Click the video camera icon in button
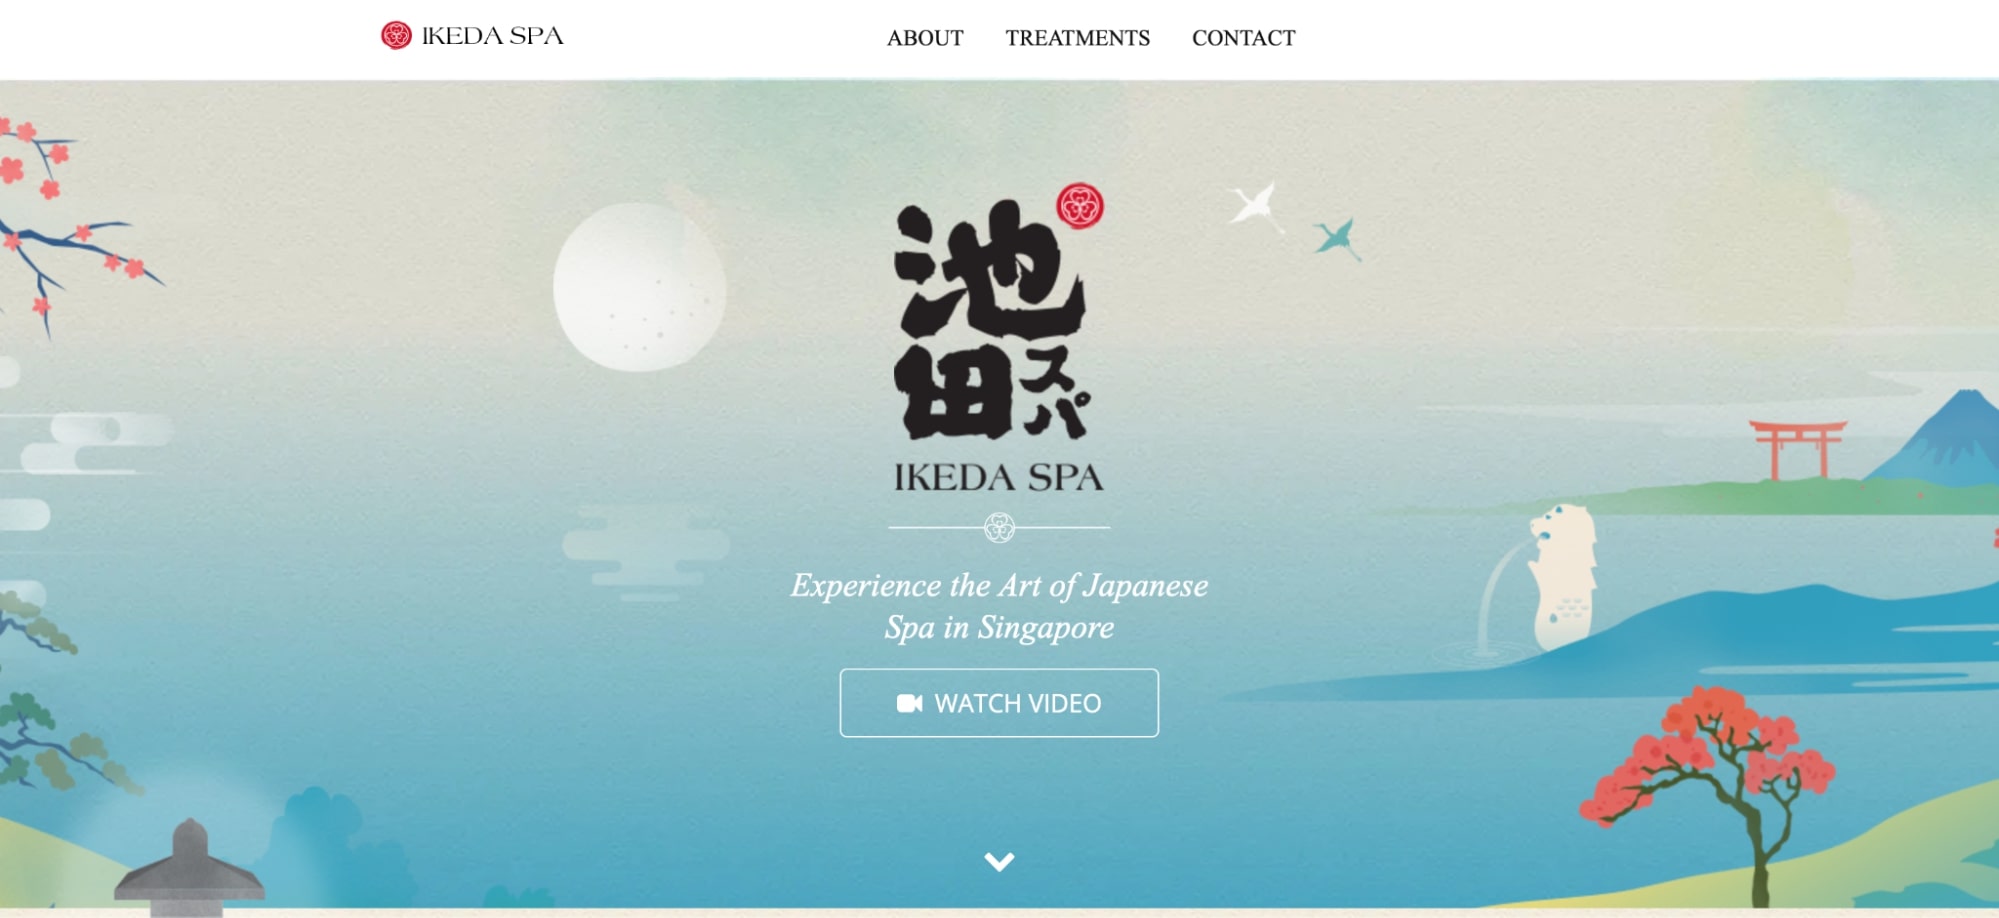Image resolution: width=1999 pixels, height=918 pixels. coord(909,703)
